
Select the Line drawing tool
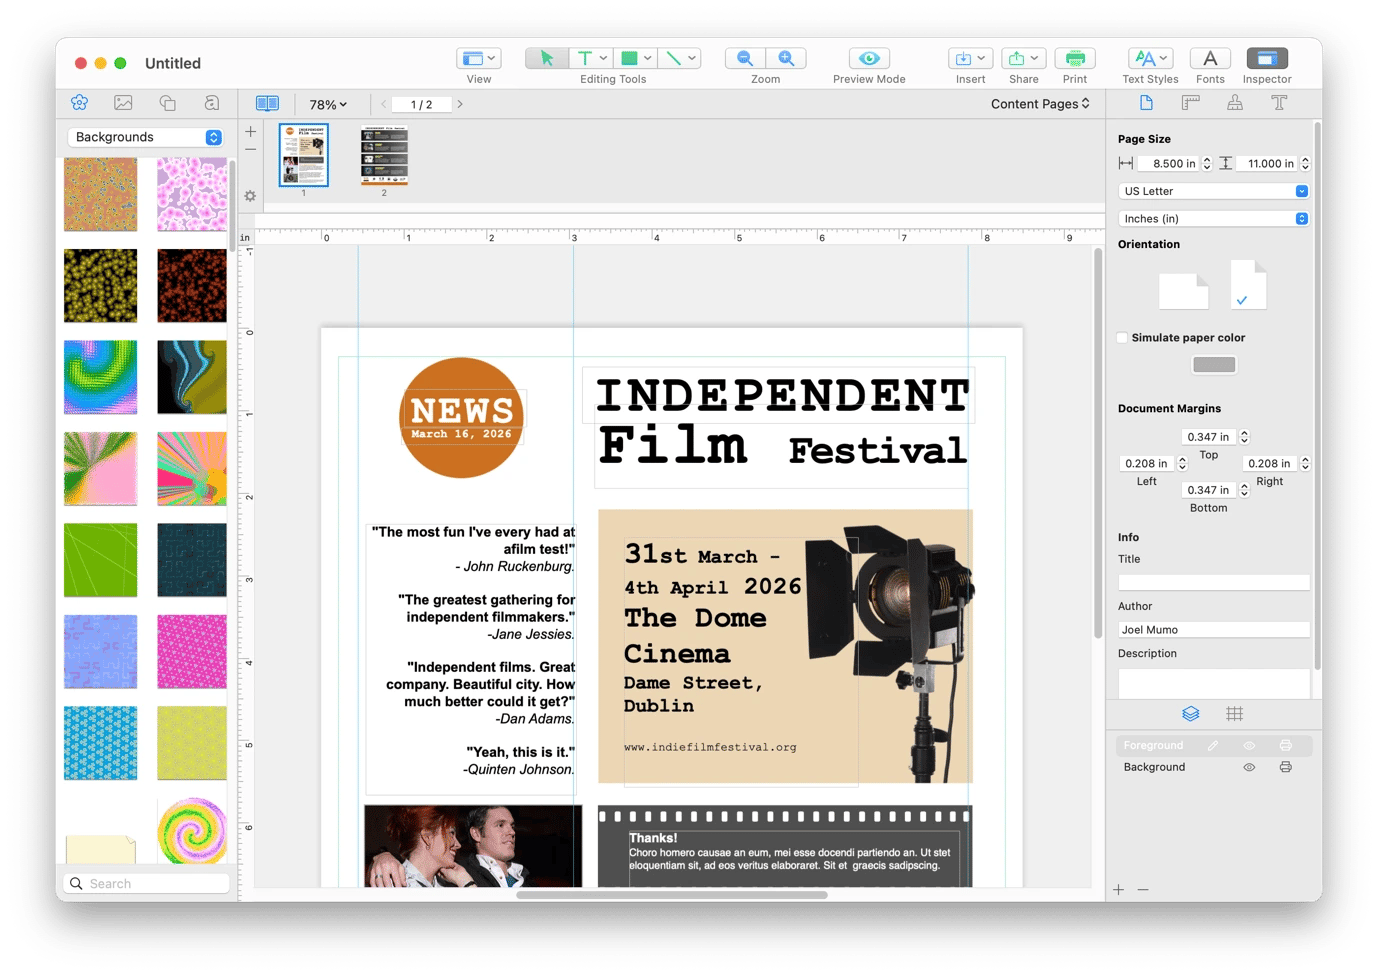click(x=674, y=58)
